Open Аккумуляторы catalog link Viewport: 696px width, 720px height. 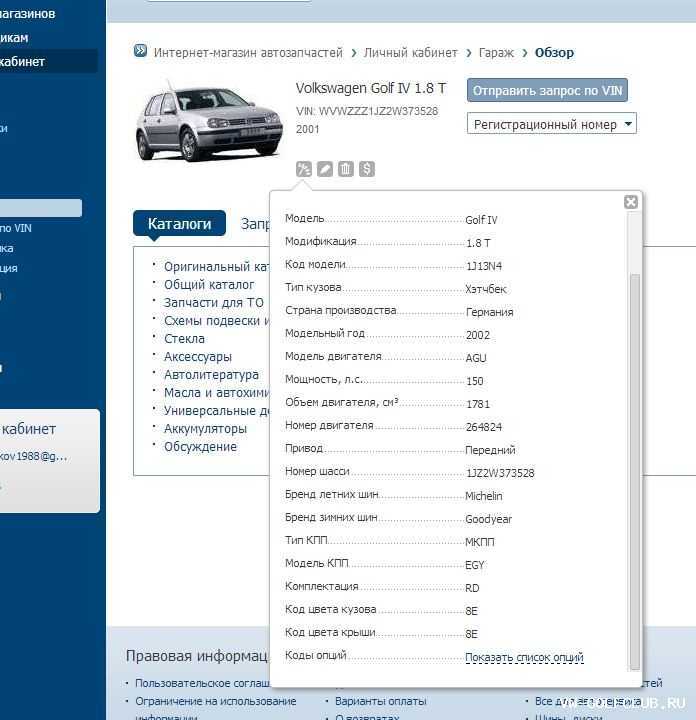tap(205, 429)
